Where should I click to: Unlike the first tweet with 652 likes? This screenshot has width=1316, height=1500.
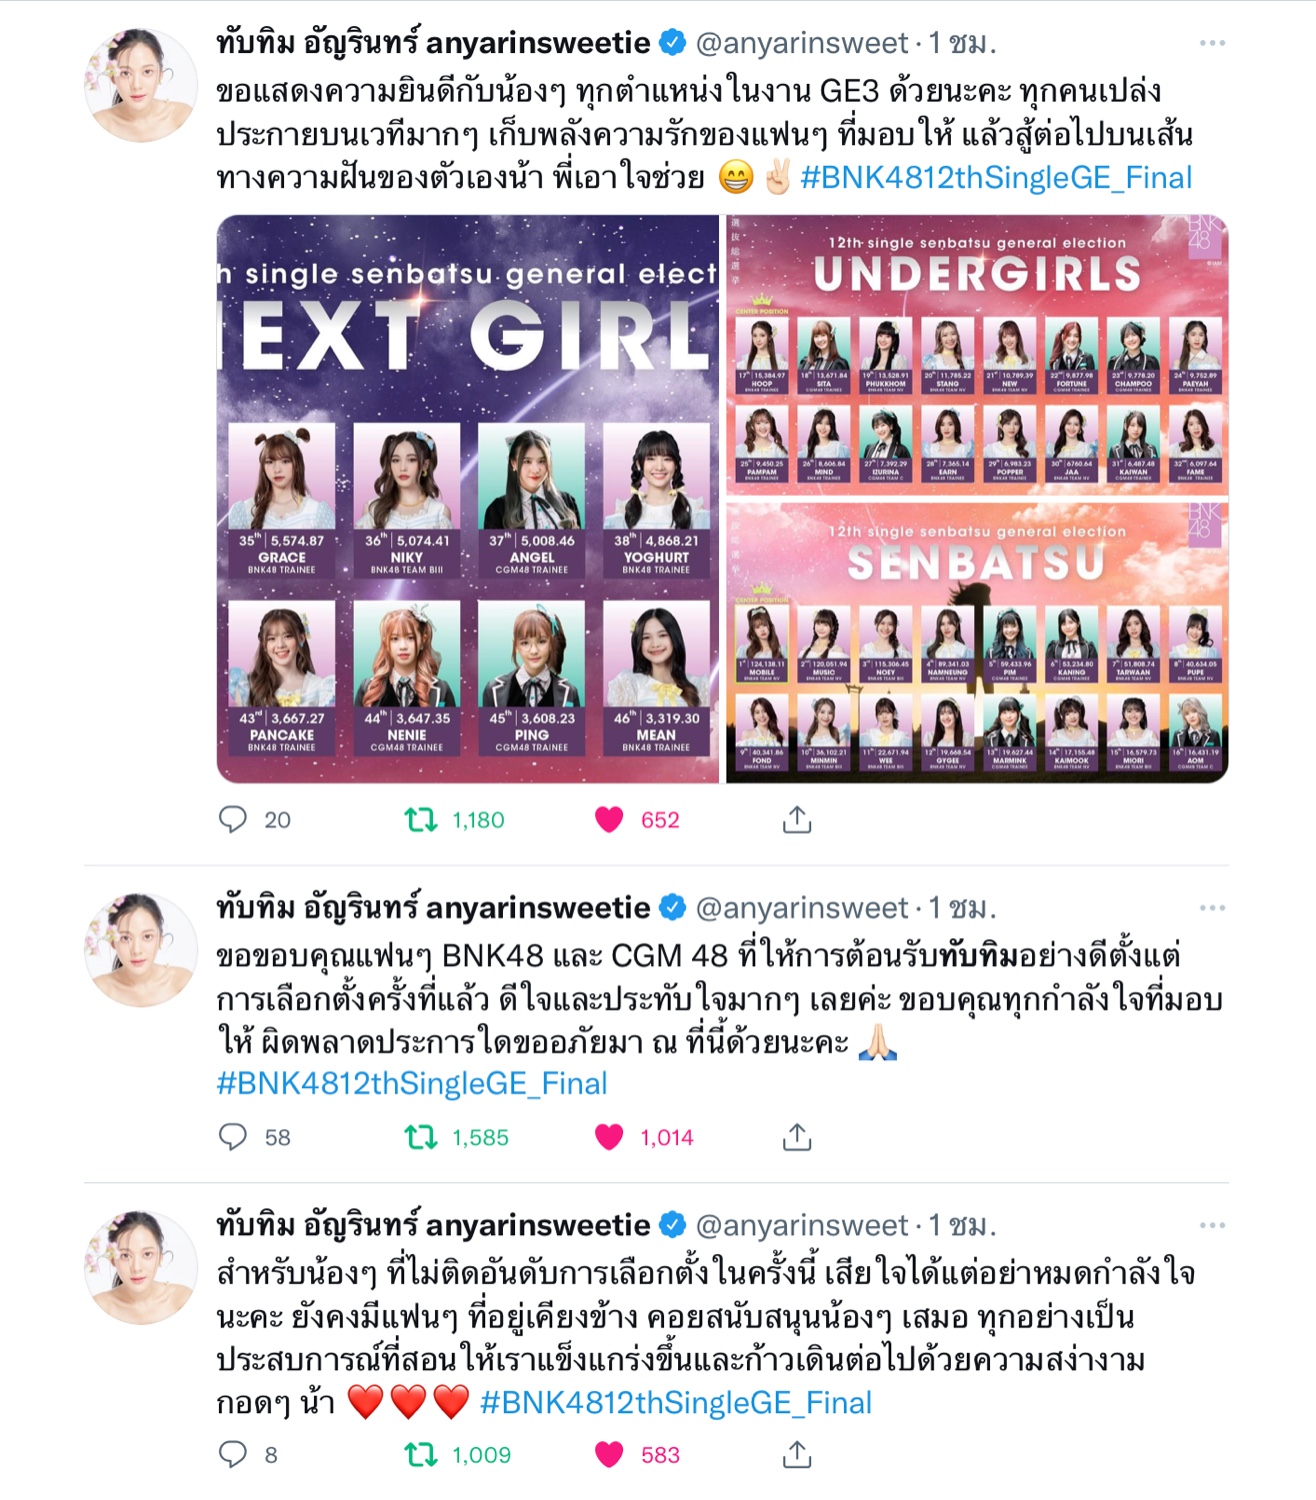click(x=609, y=820)
